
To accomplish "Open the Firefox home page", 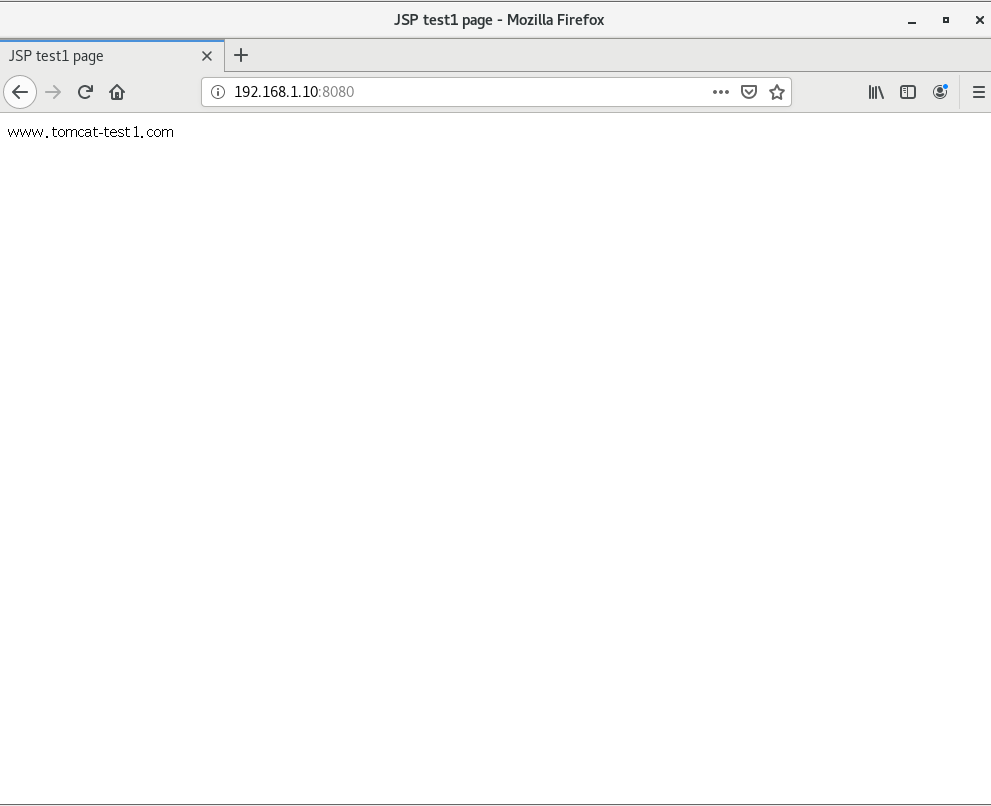I will pyautogui.click(x=117, y=92).
